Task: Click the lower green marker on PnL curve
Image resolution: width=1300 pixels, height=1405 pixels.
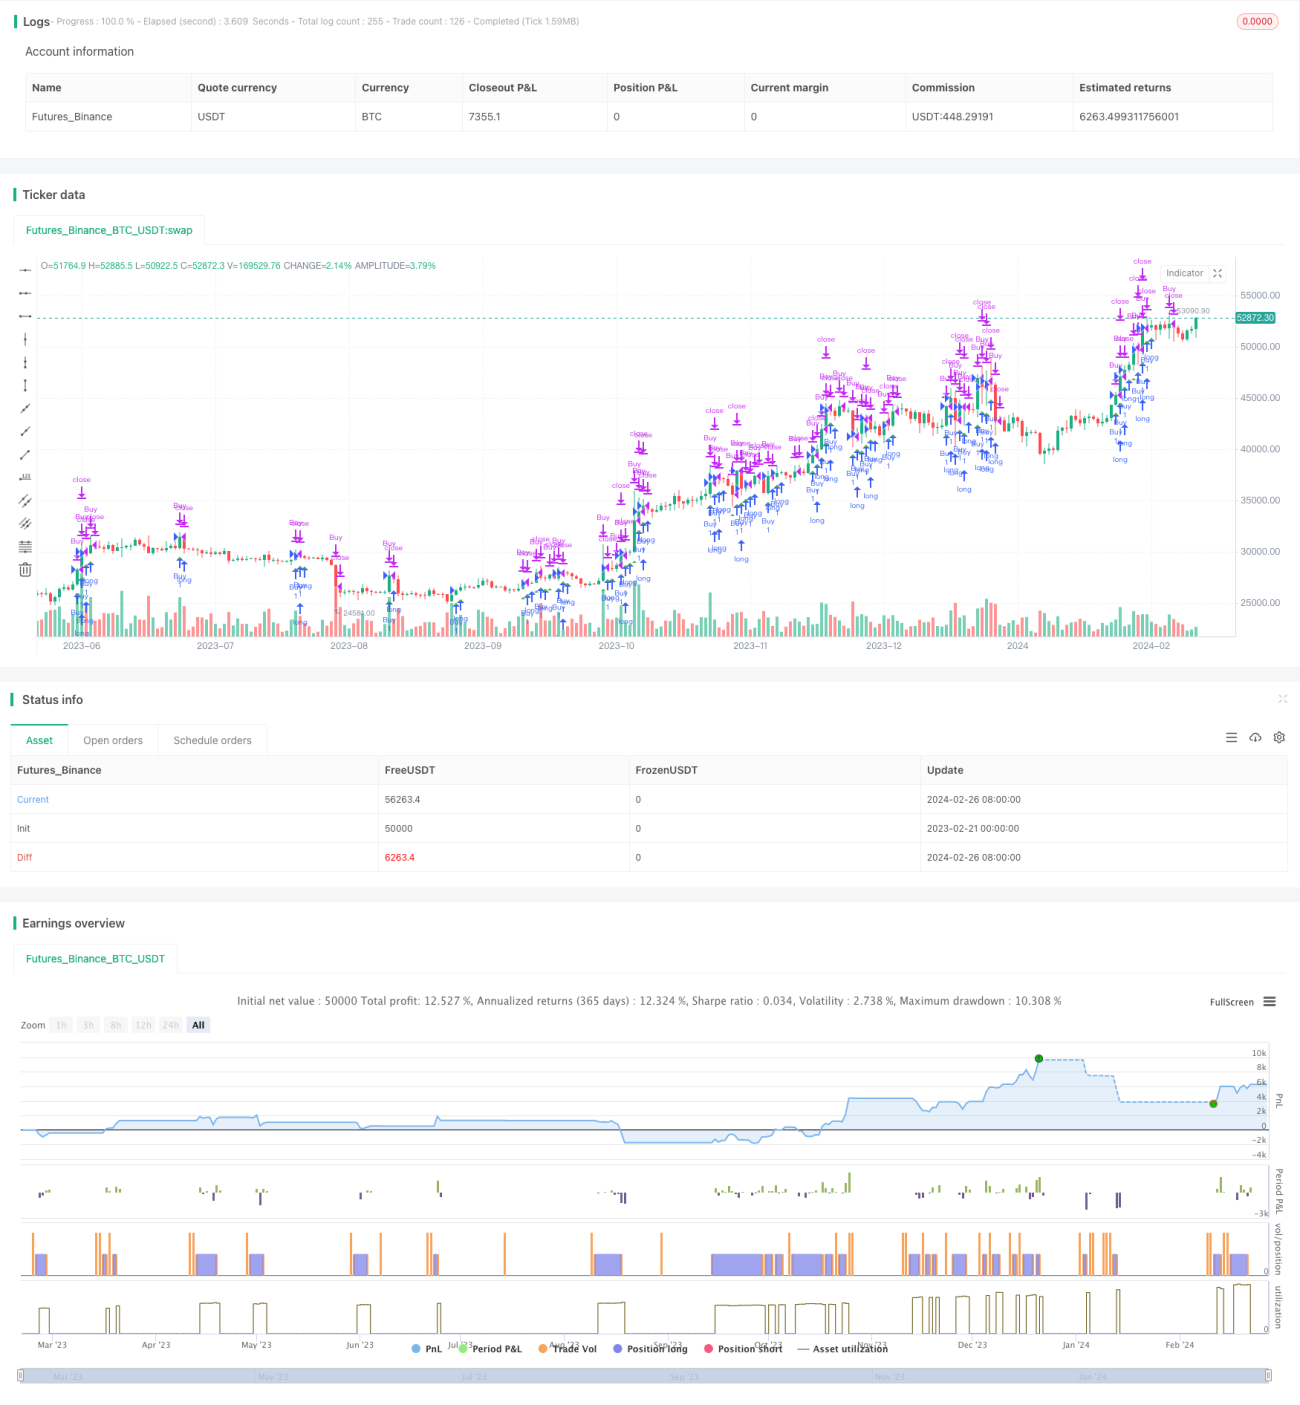Action: click(1213, 1104)
